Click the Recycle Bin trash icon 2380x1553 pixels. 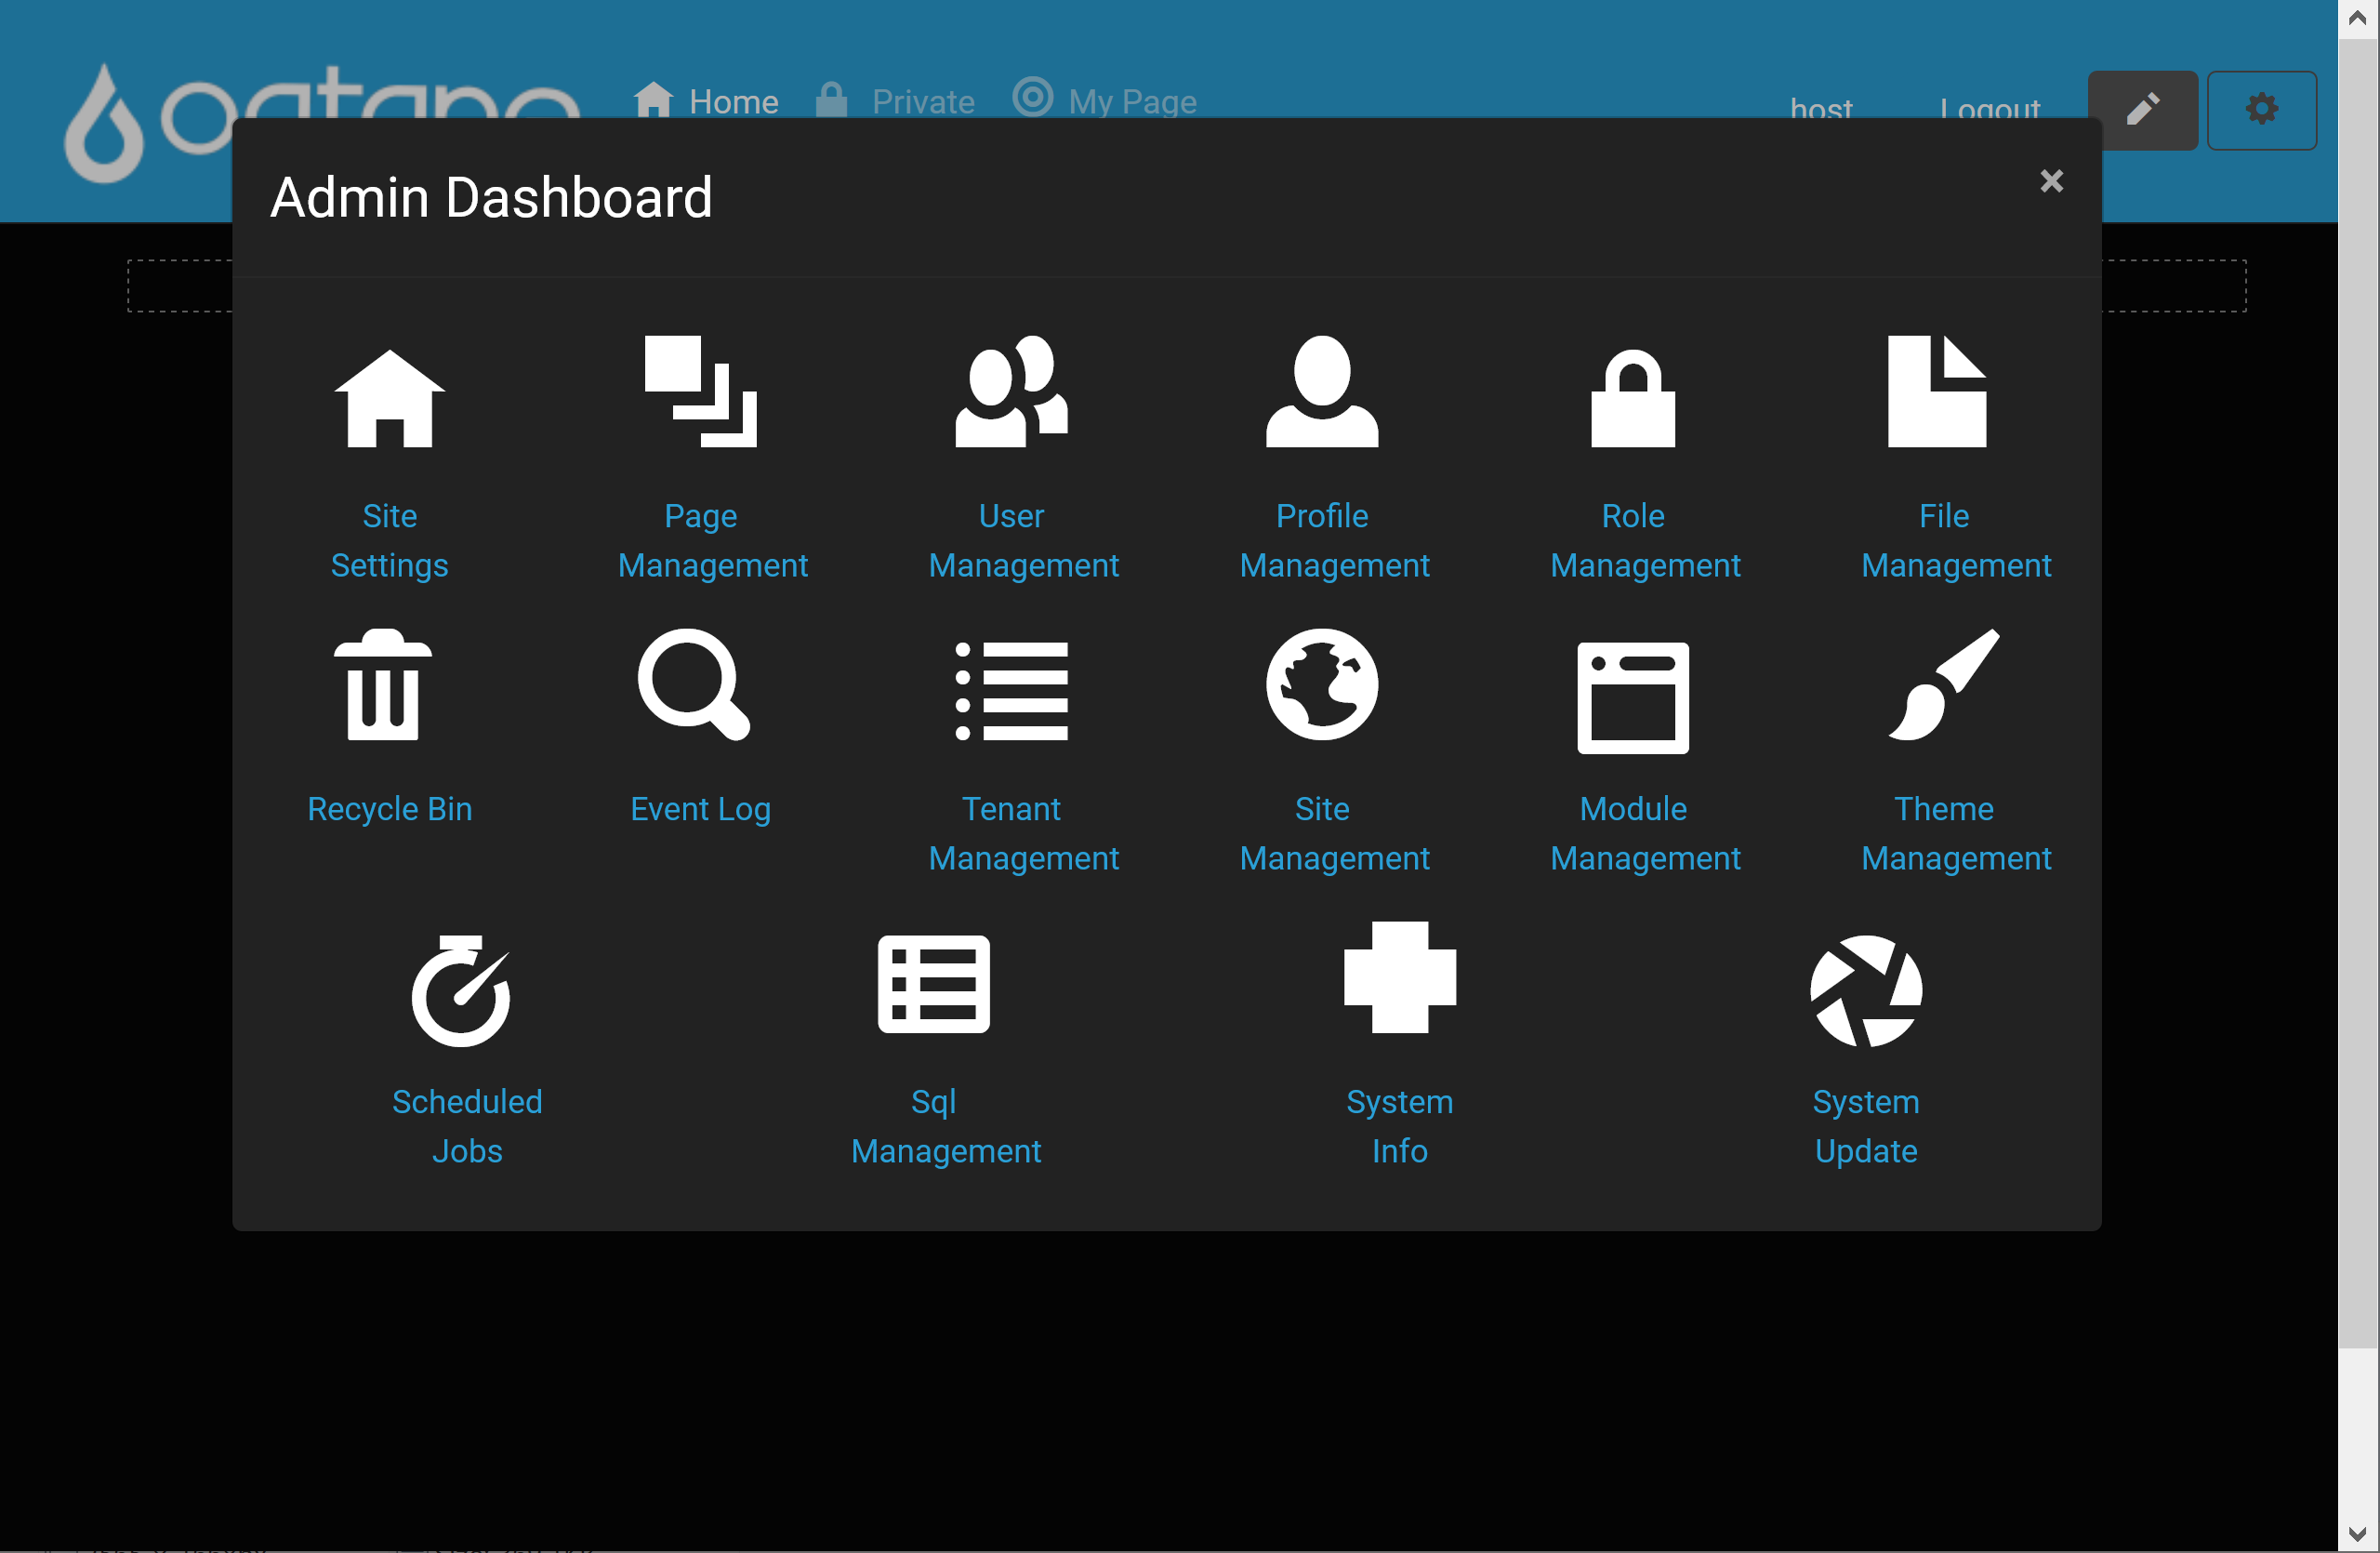pos(382,685)
